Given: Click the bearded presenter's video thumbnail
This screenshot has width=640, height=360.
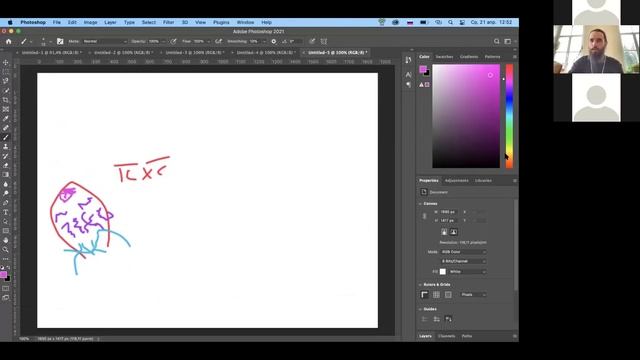Looking at the screenshot, I should (x=596, y=49).
